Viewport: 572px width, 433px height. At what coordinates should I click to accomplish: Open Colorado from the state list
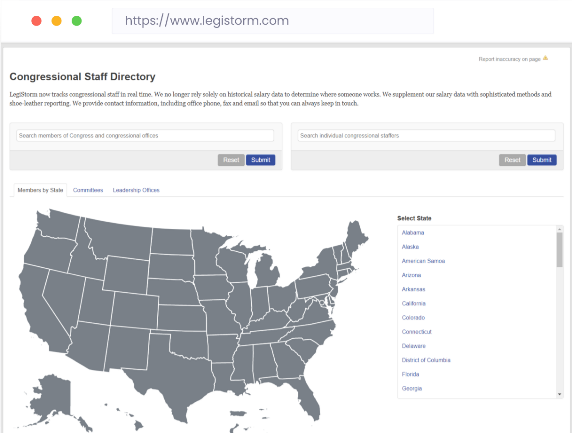413,318
